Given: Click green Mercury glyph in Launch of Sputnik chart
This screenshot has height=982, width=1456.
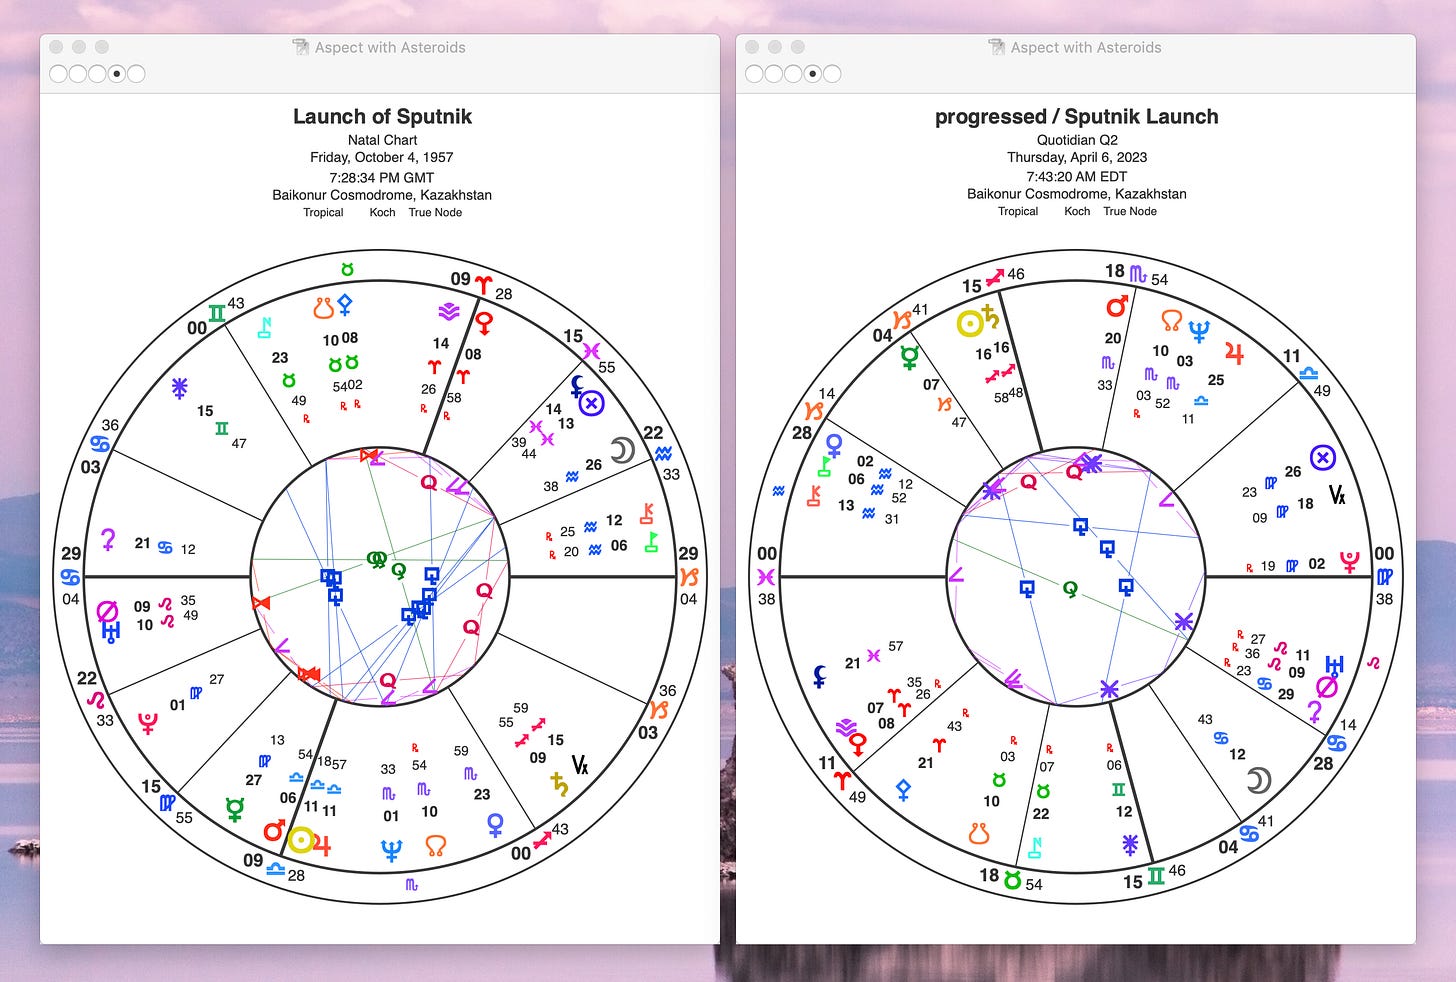Looking at the screenshot, I should 235,809.
